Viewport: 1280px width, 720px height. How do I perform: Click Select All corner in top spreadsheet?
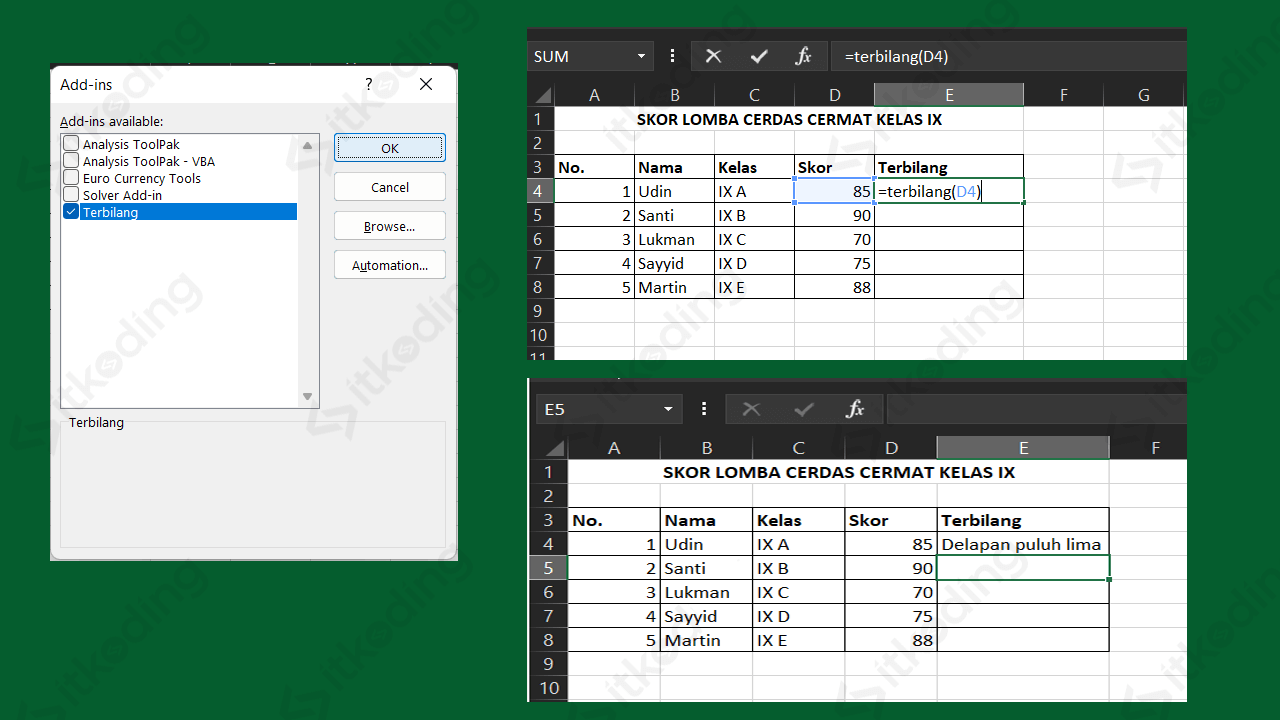[541, 96]
